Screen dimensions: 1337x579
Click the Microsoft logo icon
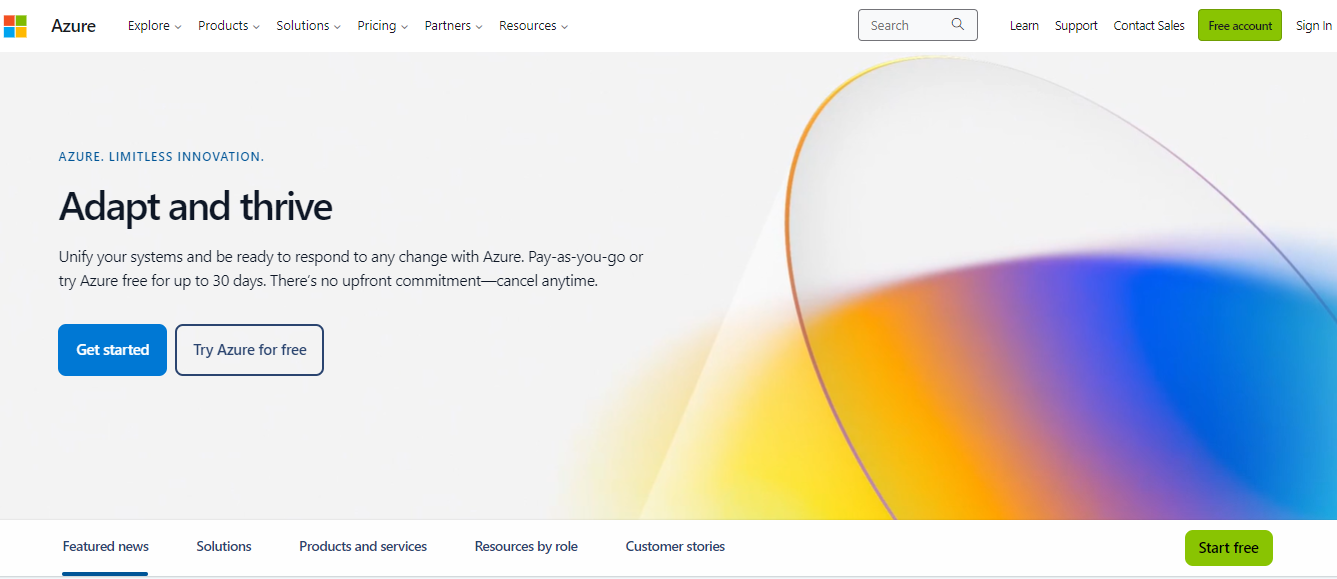tap(15, 26)
